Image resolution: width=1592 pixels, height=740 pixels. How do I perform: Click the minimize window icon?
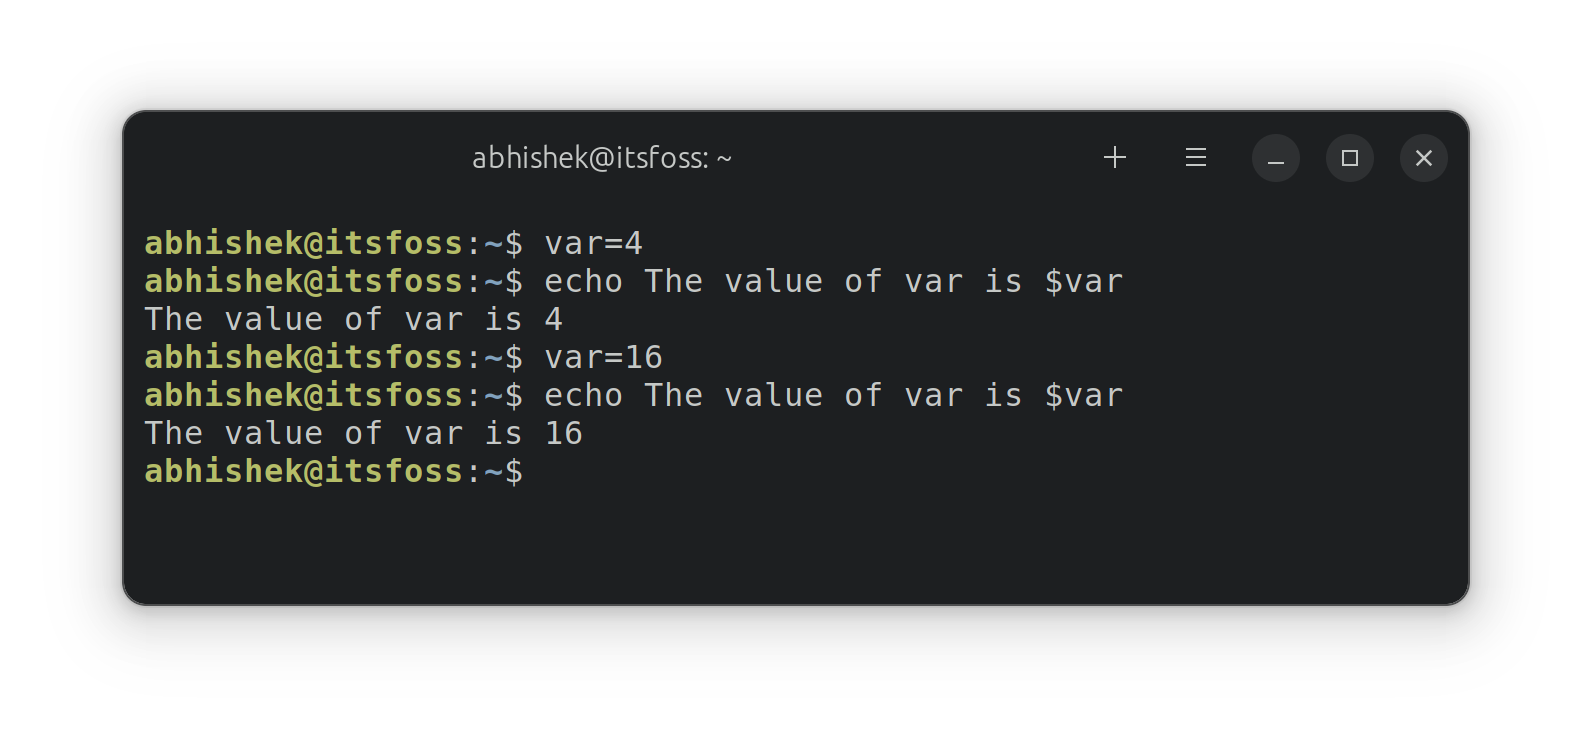pos(1275,157)
